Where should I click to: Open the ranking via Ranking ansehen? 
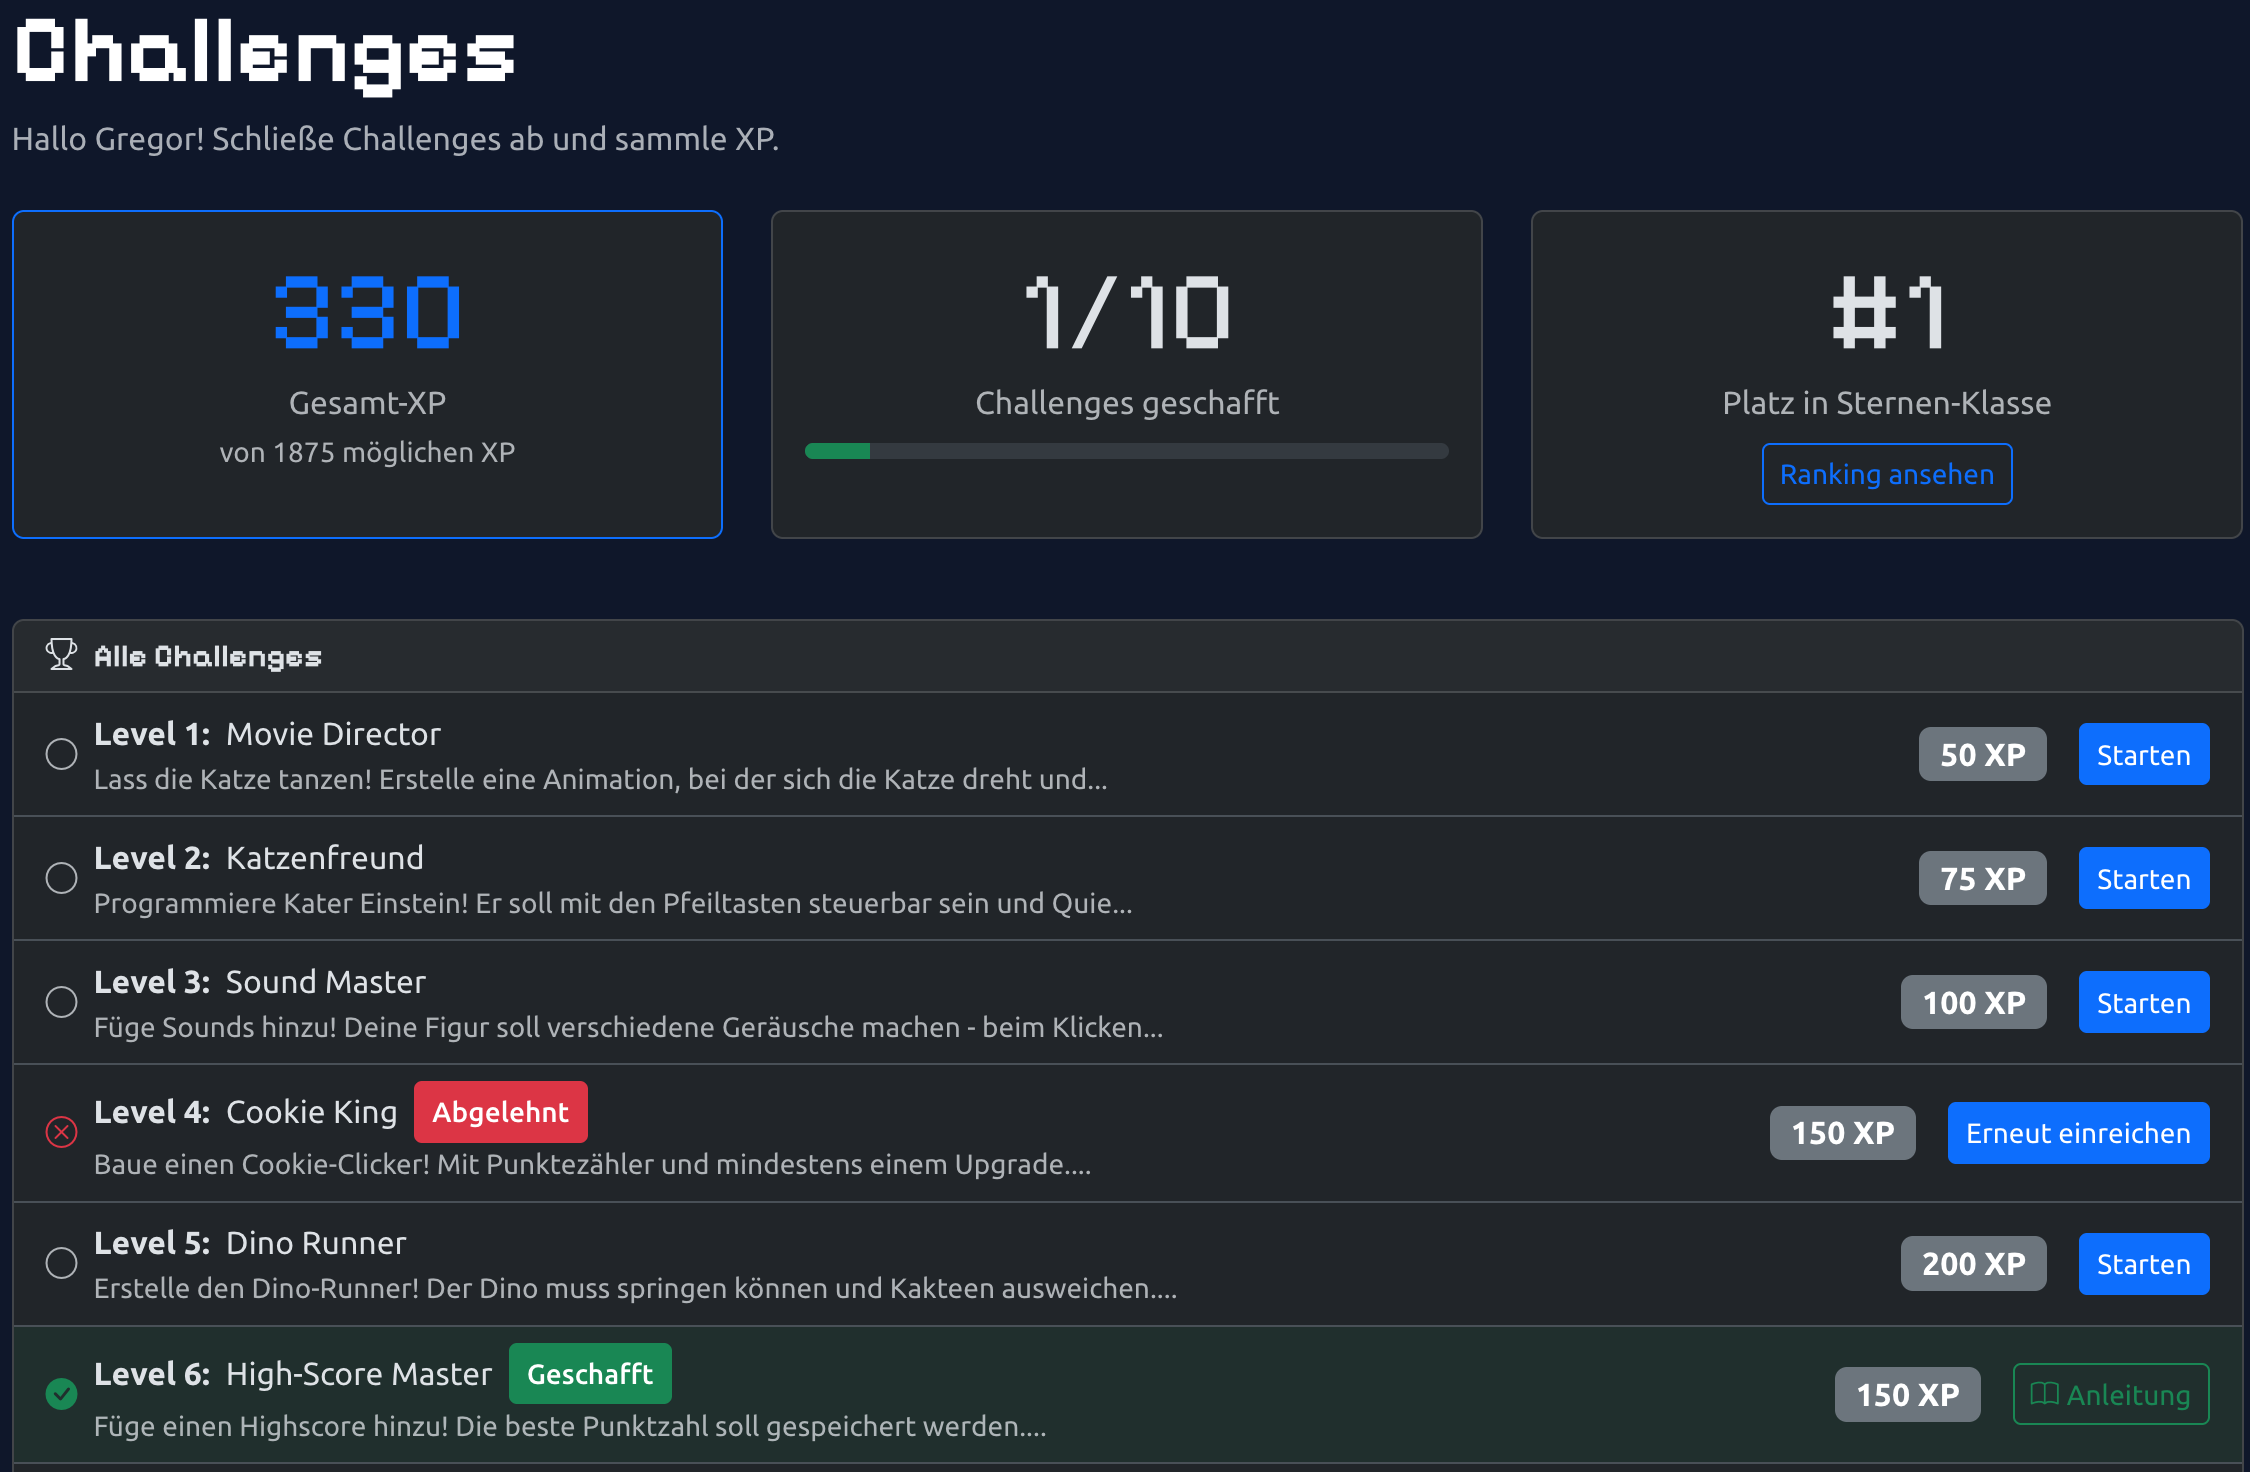point(1886,474)
